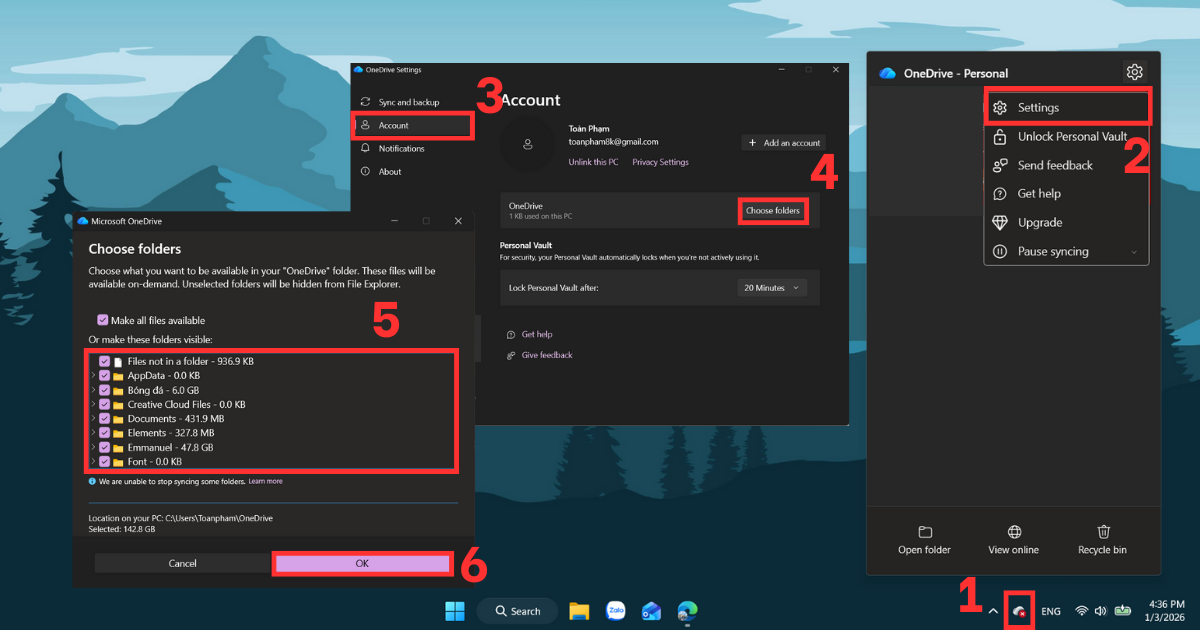Image resolution: width=1200 pixels, height=630 pixels.
Task: Click the Choose folders button
Action: click(772, 210)
